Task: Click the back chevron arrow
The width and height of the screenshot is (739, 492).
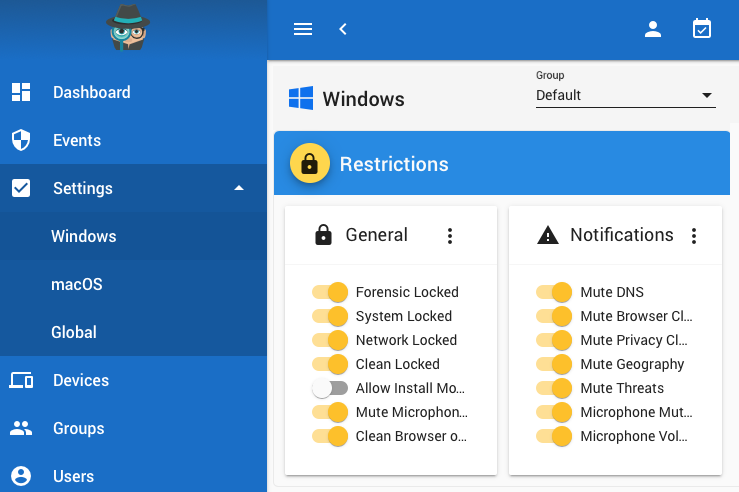Action: coord(343,29)
